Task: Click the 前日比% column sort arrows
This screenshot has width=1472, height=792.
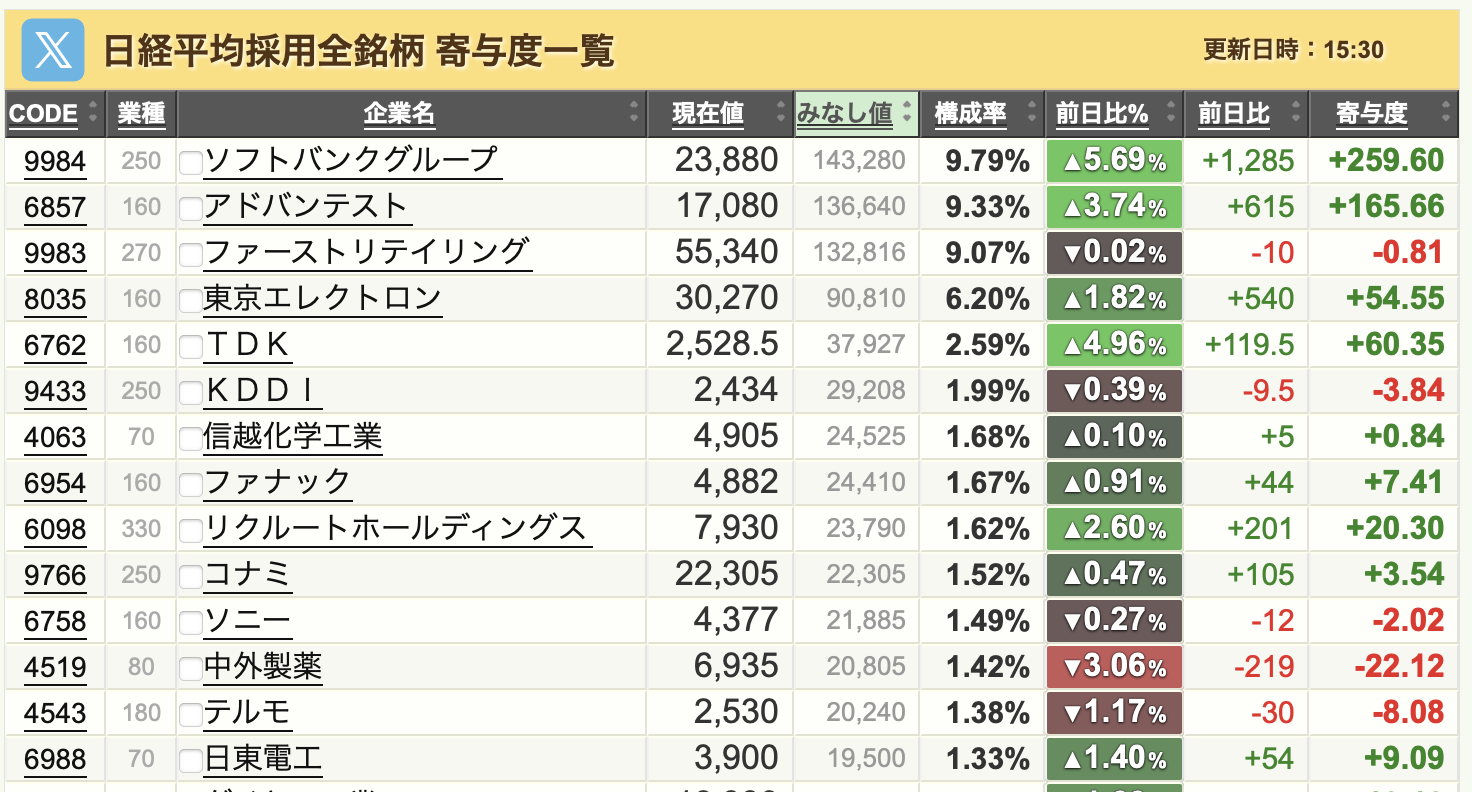Action: point(1170,114)
